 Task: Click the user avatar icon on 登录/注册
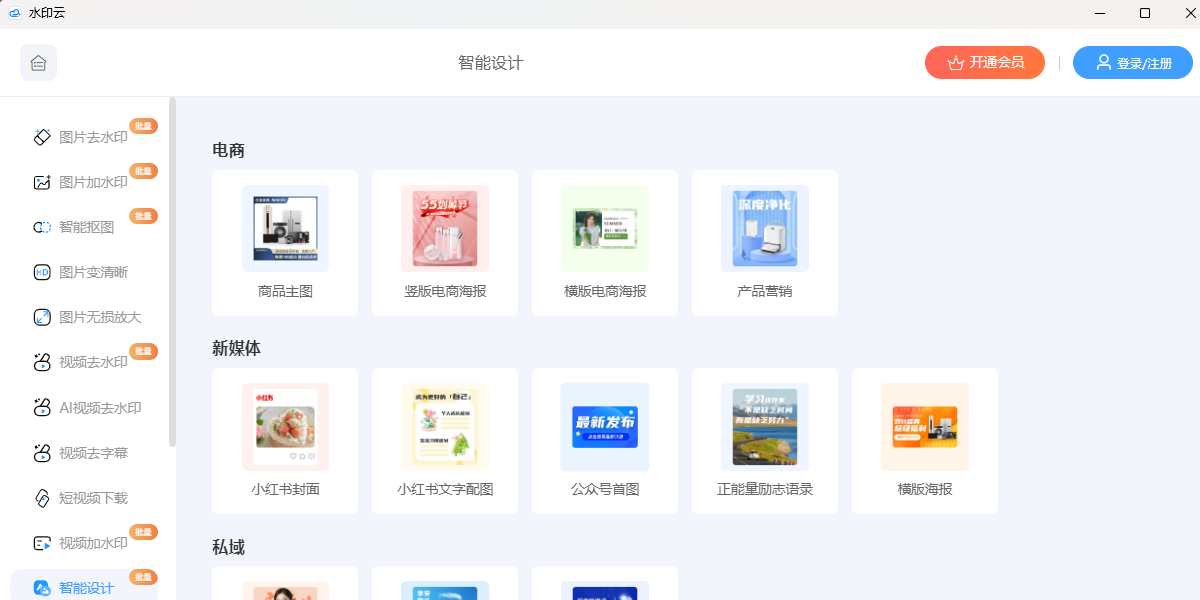tap(1104, 62)
